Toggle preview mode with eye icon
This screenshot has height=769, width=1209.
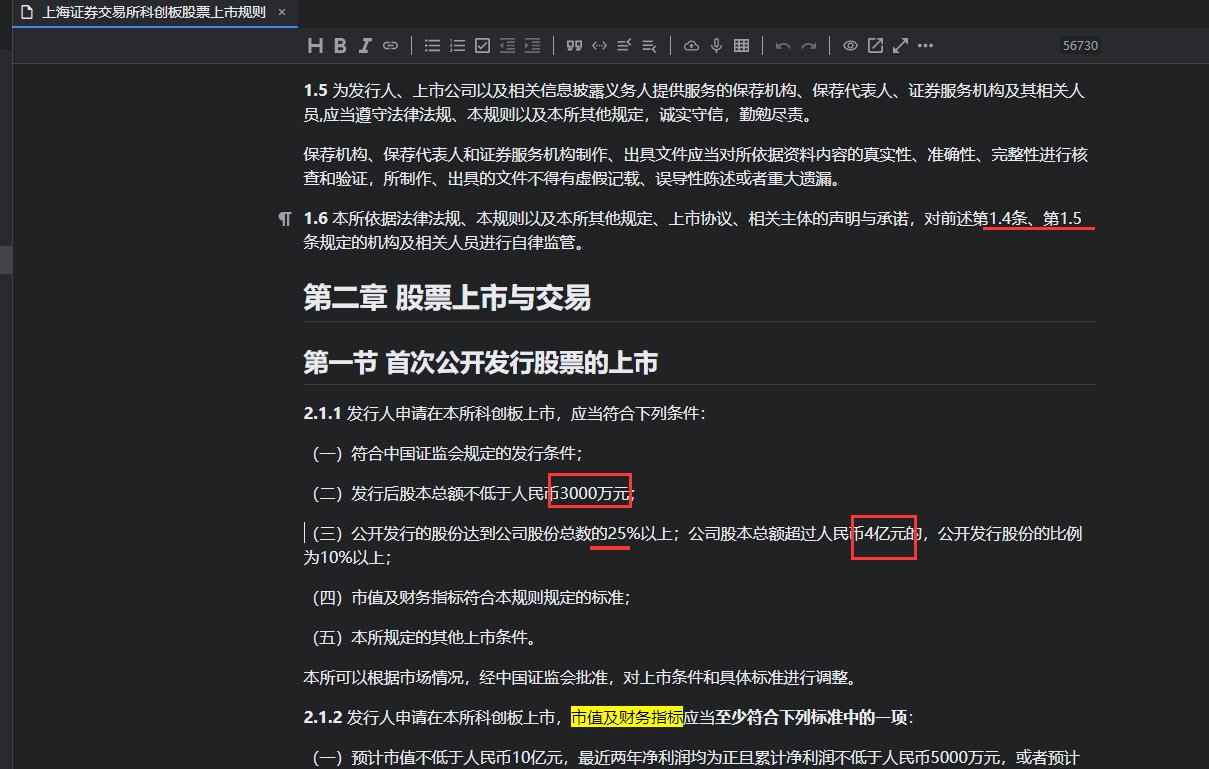pos(850,45)
